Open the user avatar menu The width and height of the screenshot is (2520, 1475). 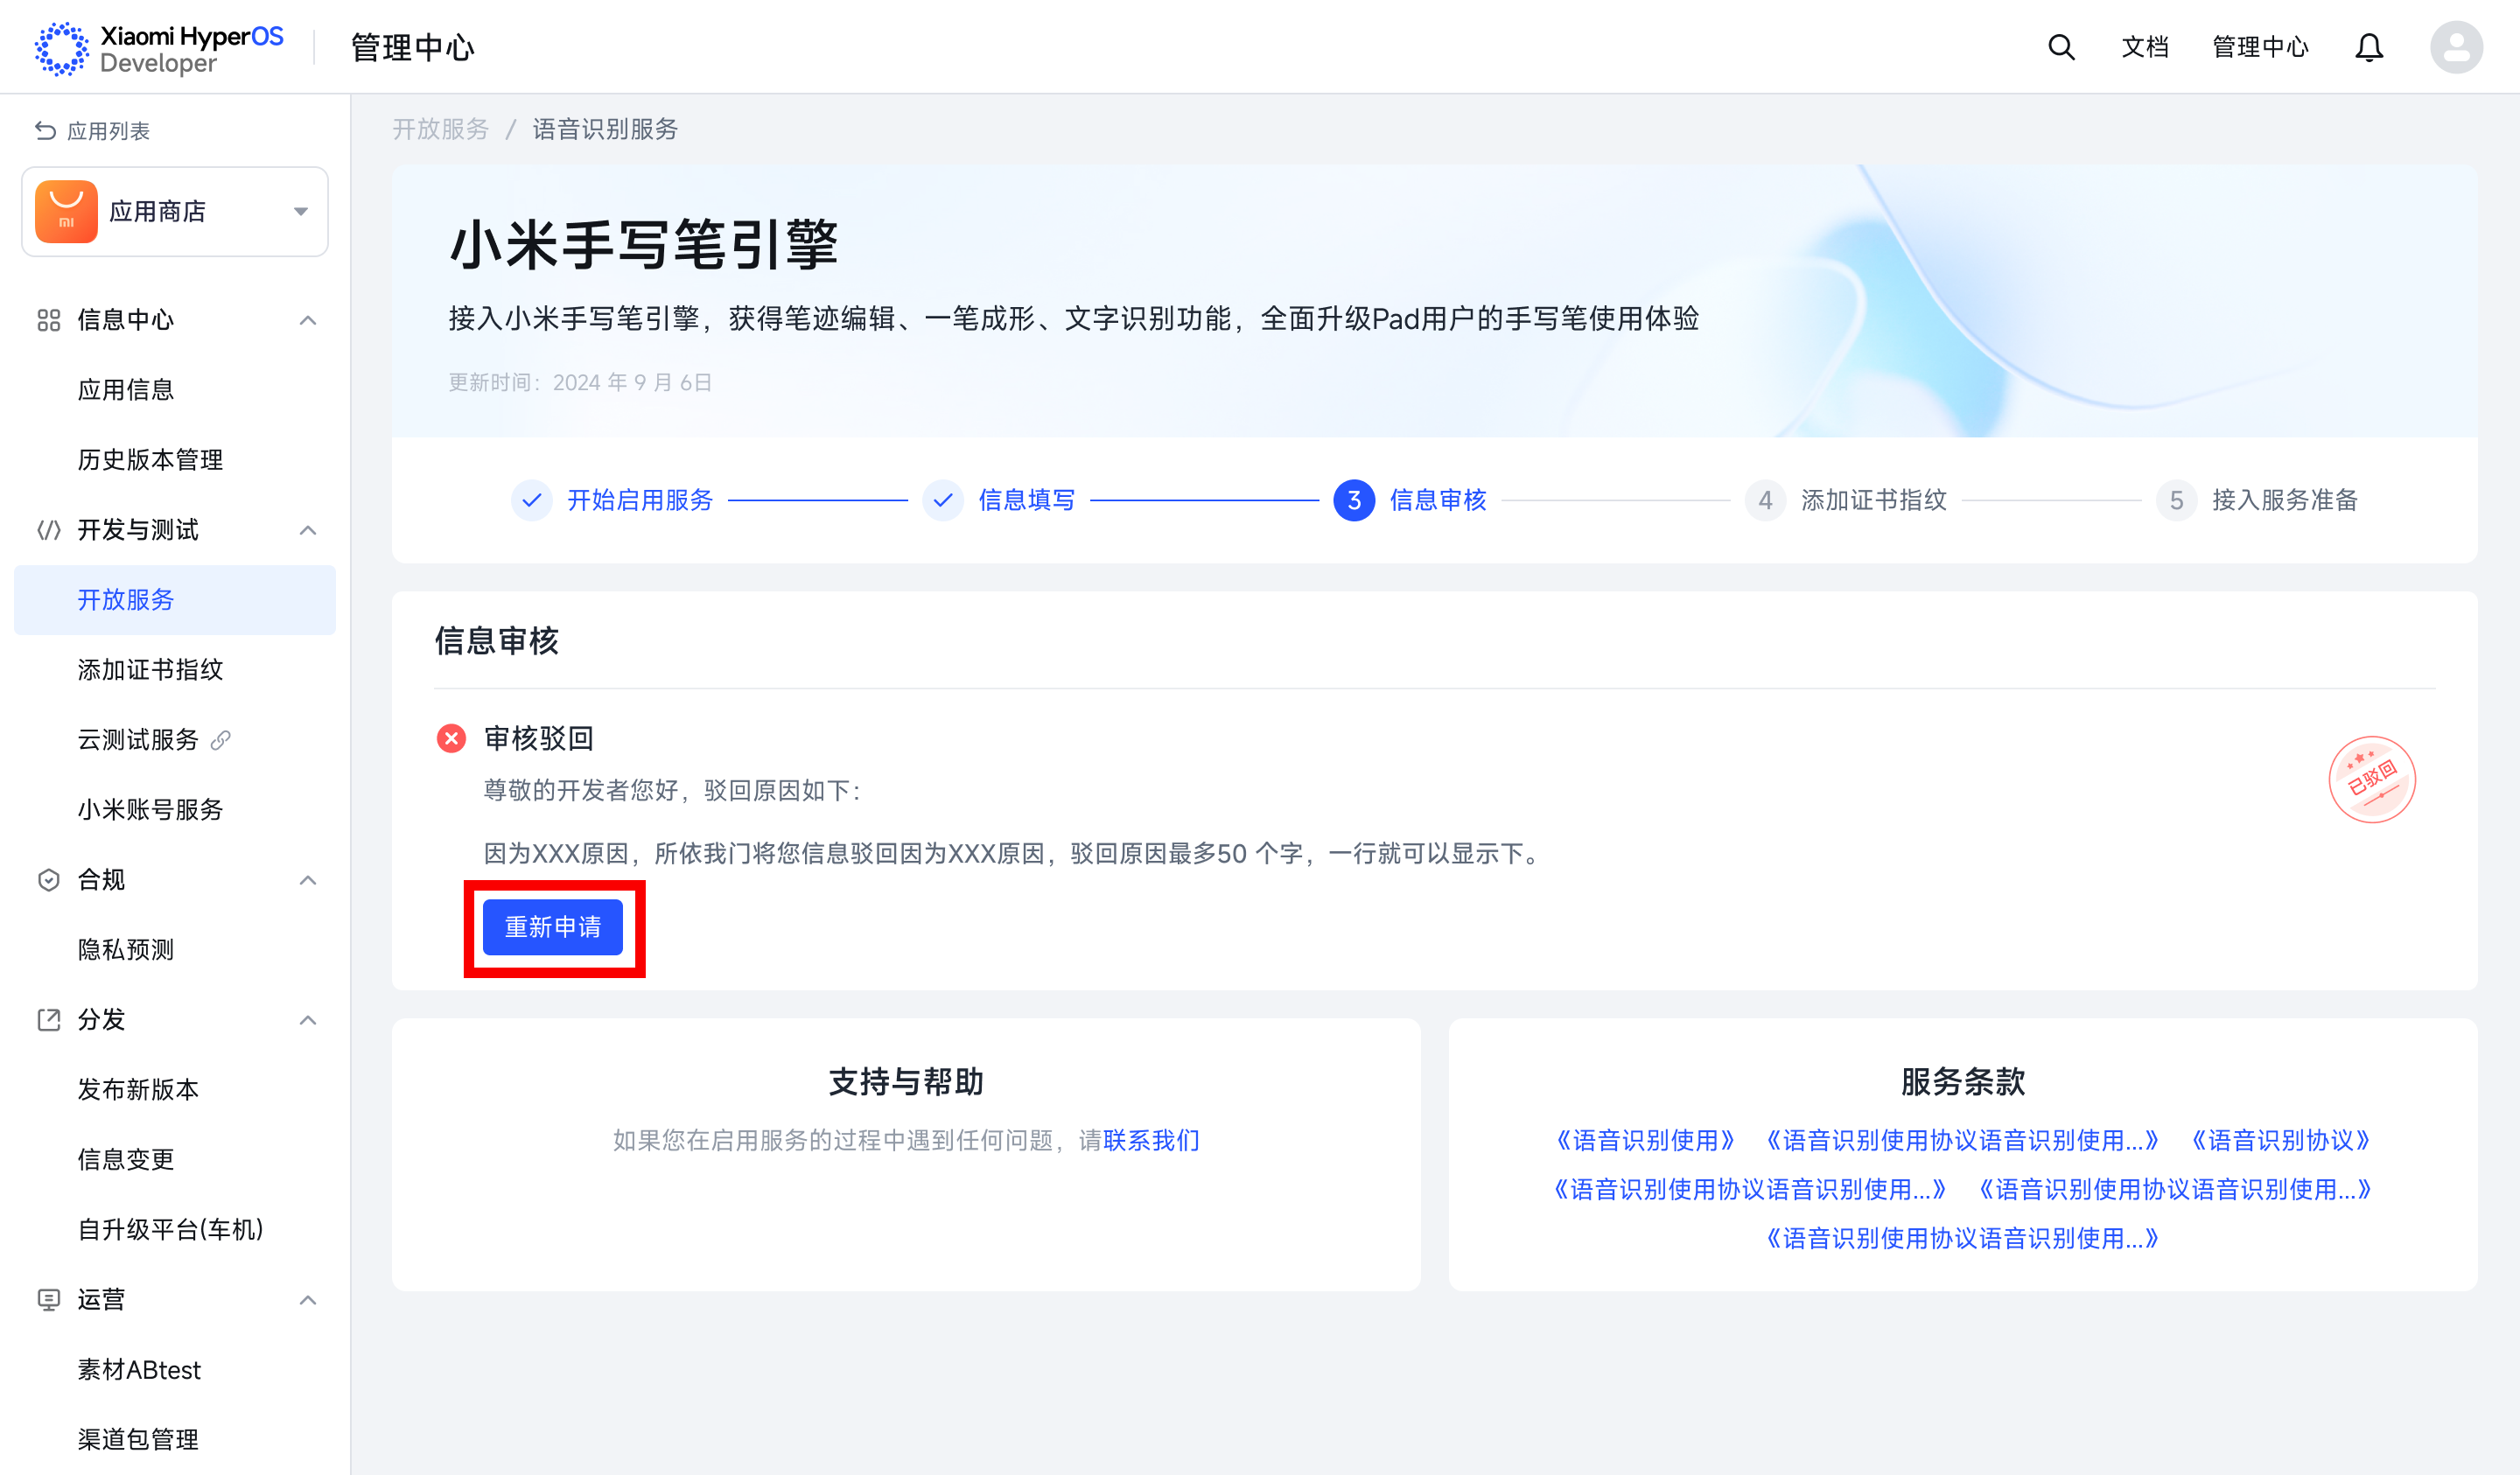click(x=2456, y=47)
